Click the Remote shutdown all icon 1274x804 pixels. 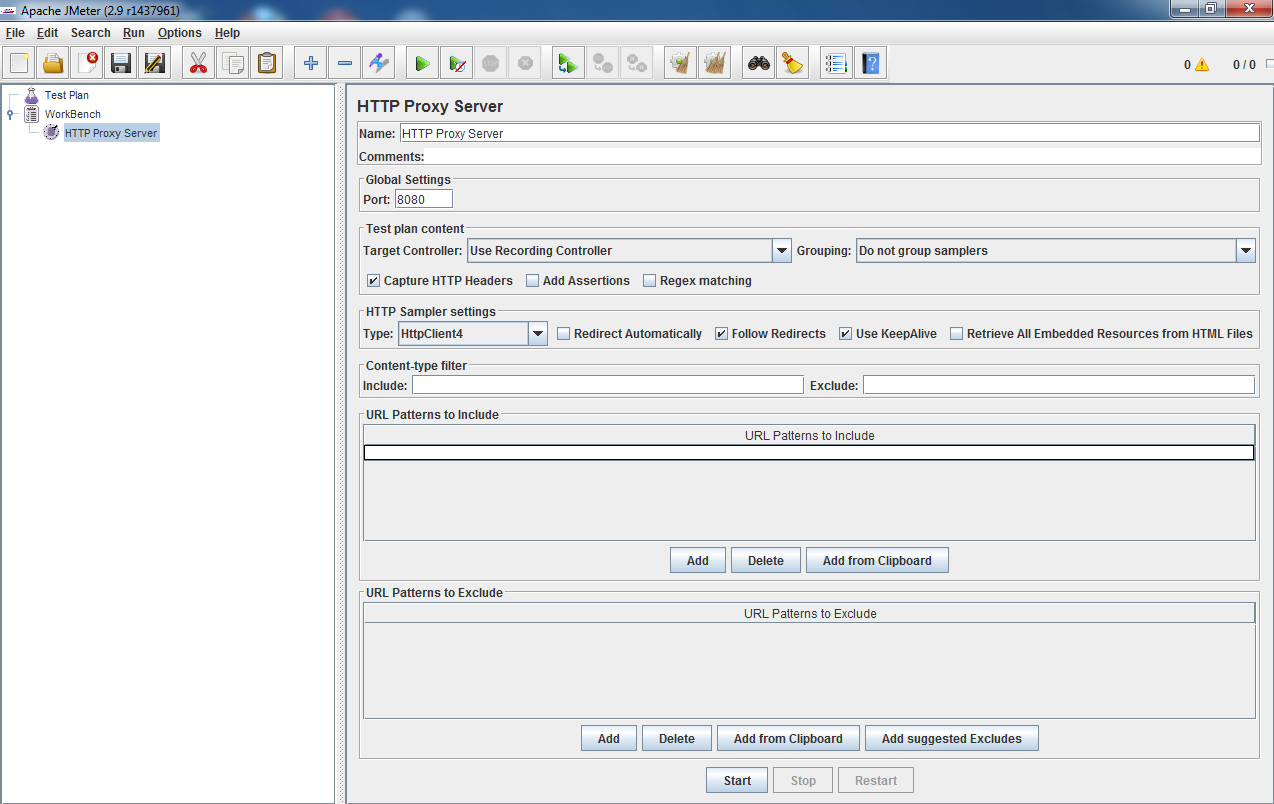pos(637,64)
